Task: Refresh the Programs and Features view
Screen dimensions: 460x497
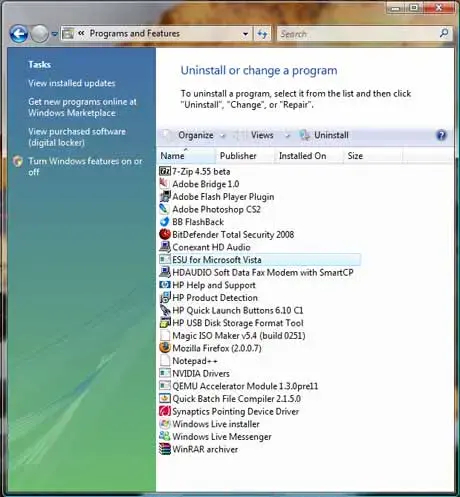Action: tap(262, 34)
